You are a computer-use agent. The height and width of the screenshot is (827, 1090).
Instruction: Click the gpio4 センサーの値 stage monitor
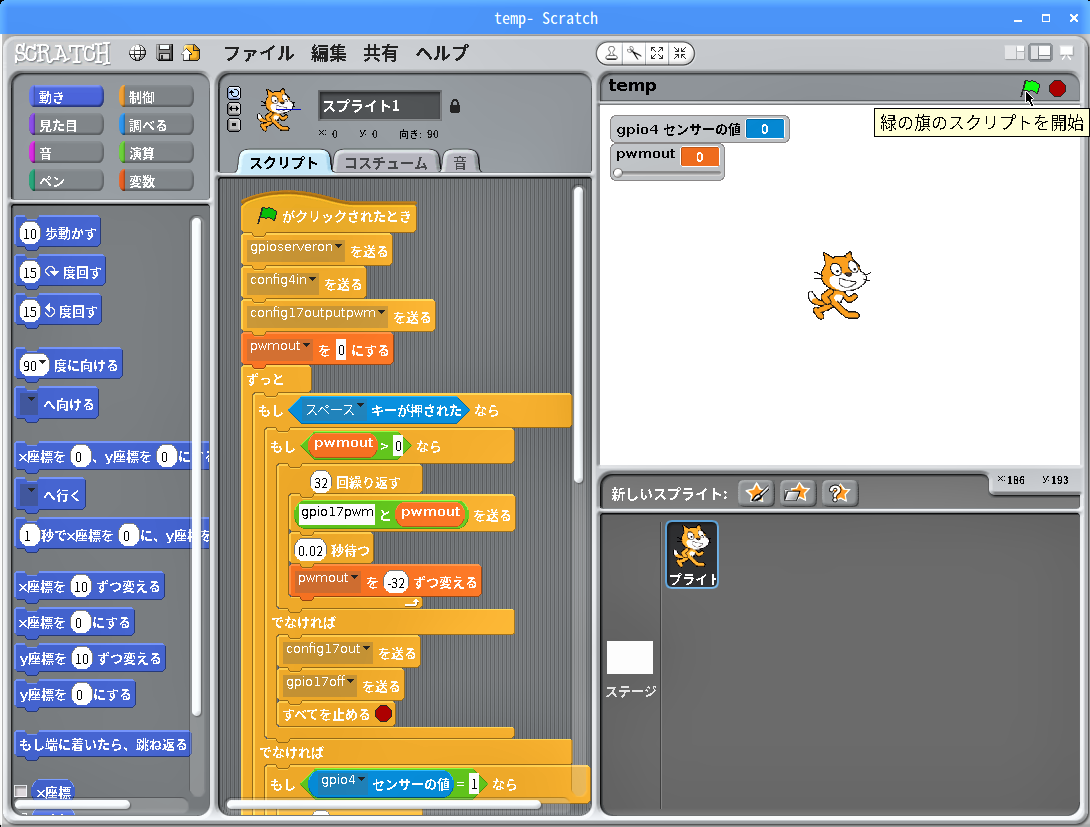(x=699, y=129)
